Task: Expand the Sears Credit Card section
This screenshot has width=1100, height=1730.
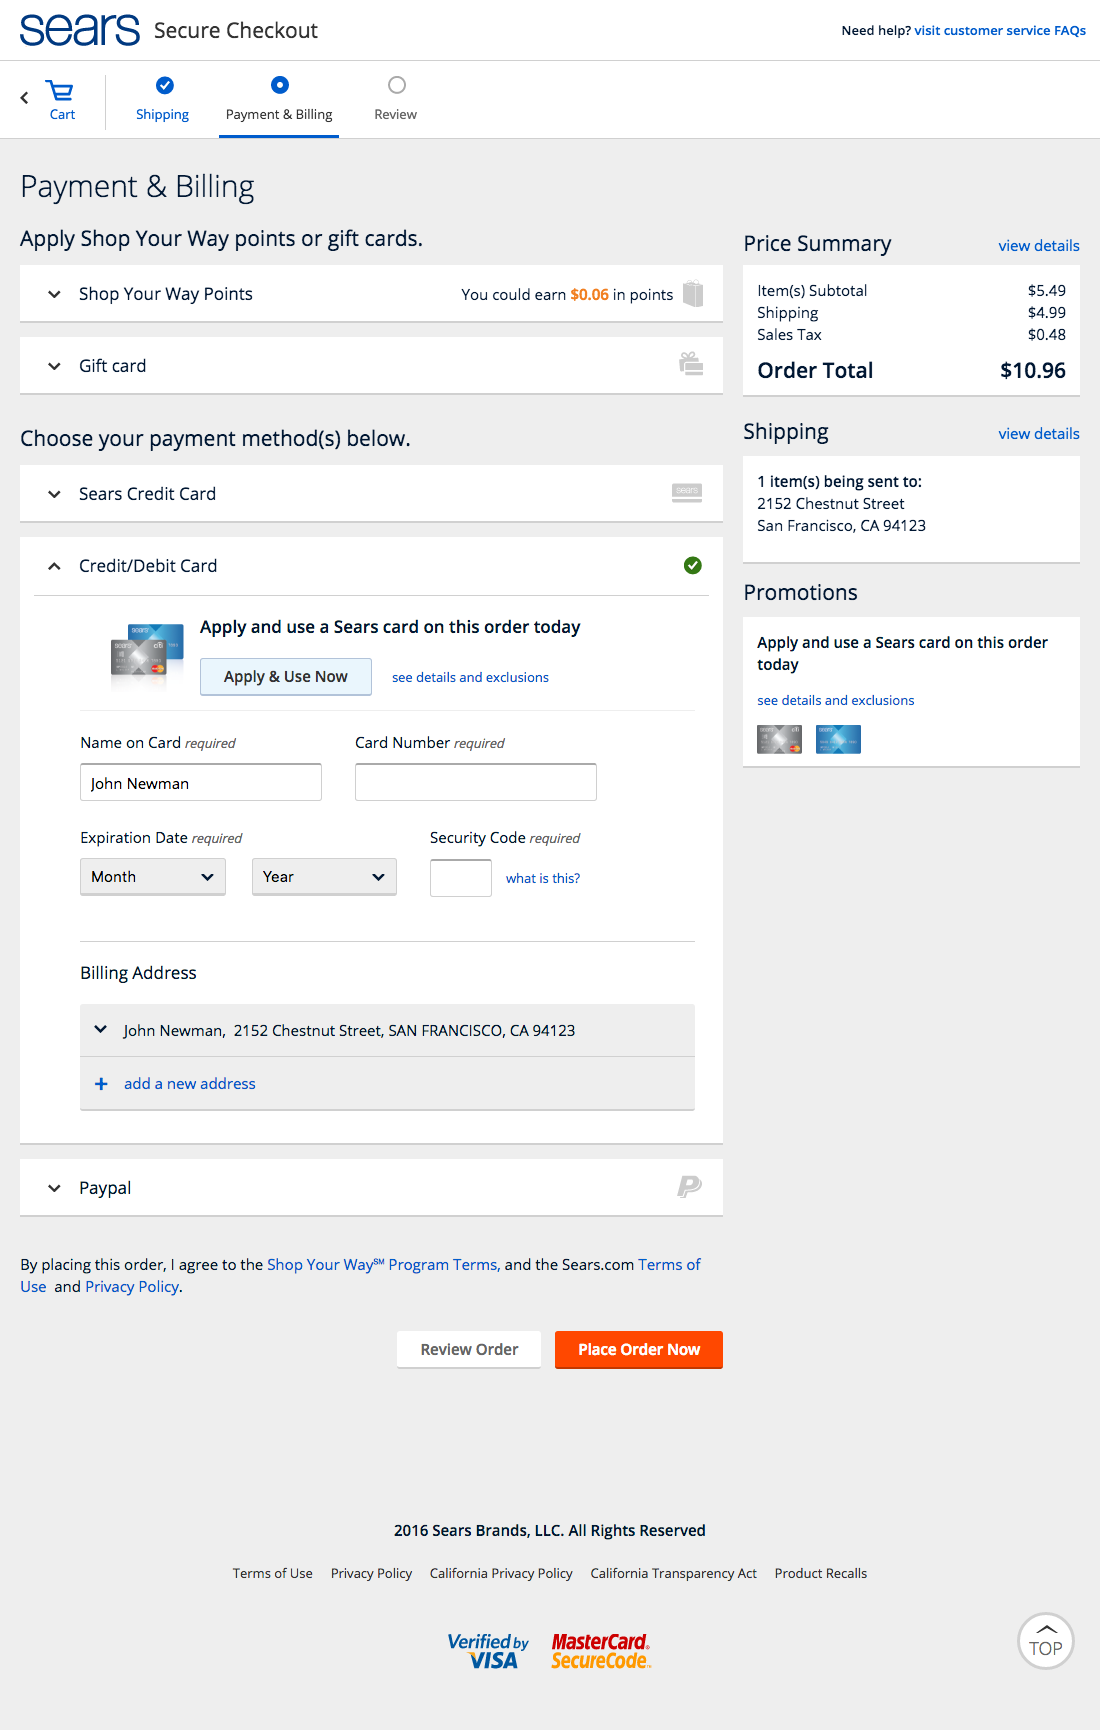Action: tap(147, 494)
